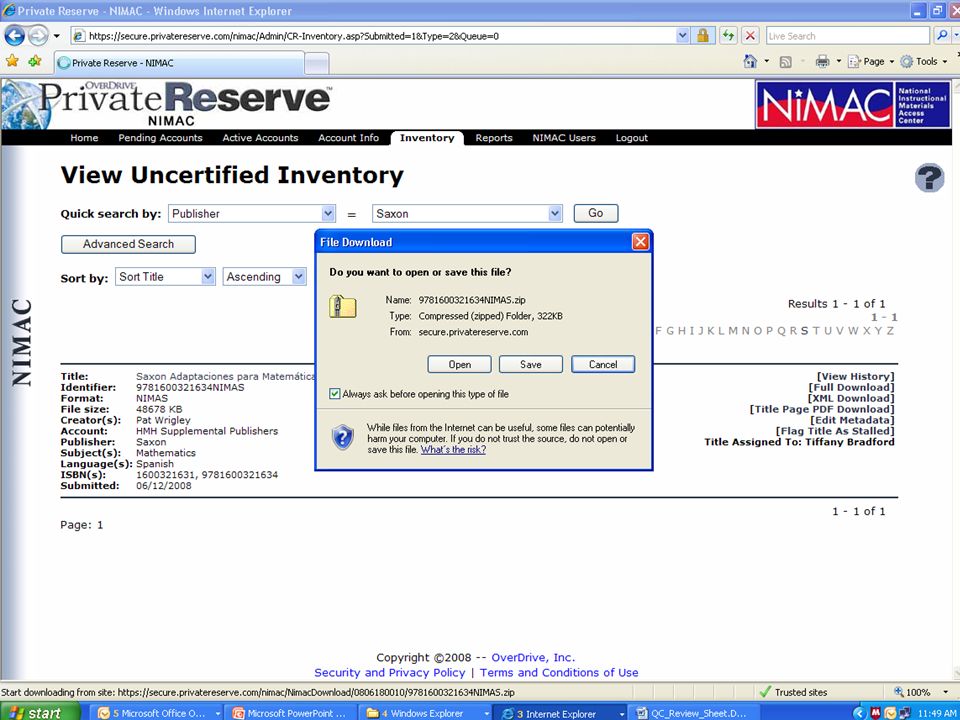Click Terms and Conditions of Use link
The height and width of the screenshot is (720, 960).
pyautogui.click(x=559, y=672)
